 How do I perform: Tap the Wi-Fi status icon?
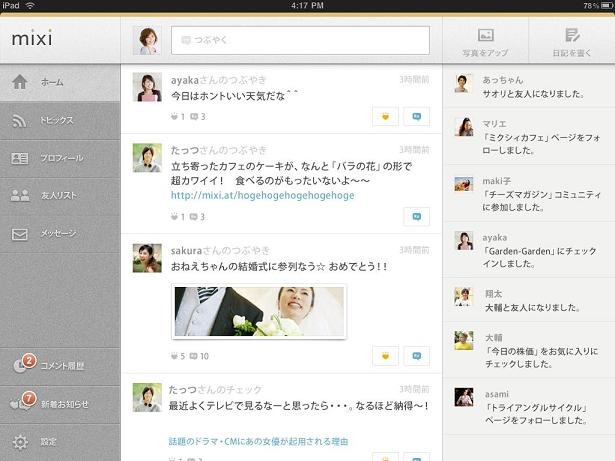pos(30,5)
